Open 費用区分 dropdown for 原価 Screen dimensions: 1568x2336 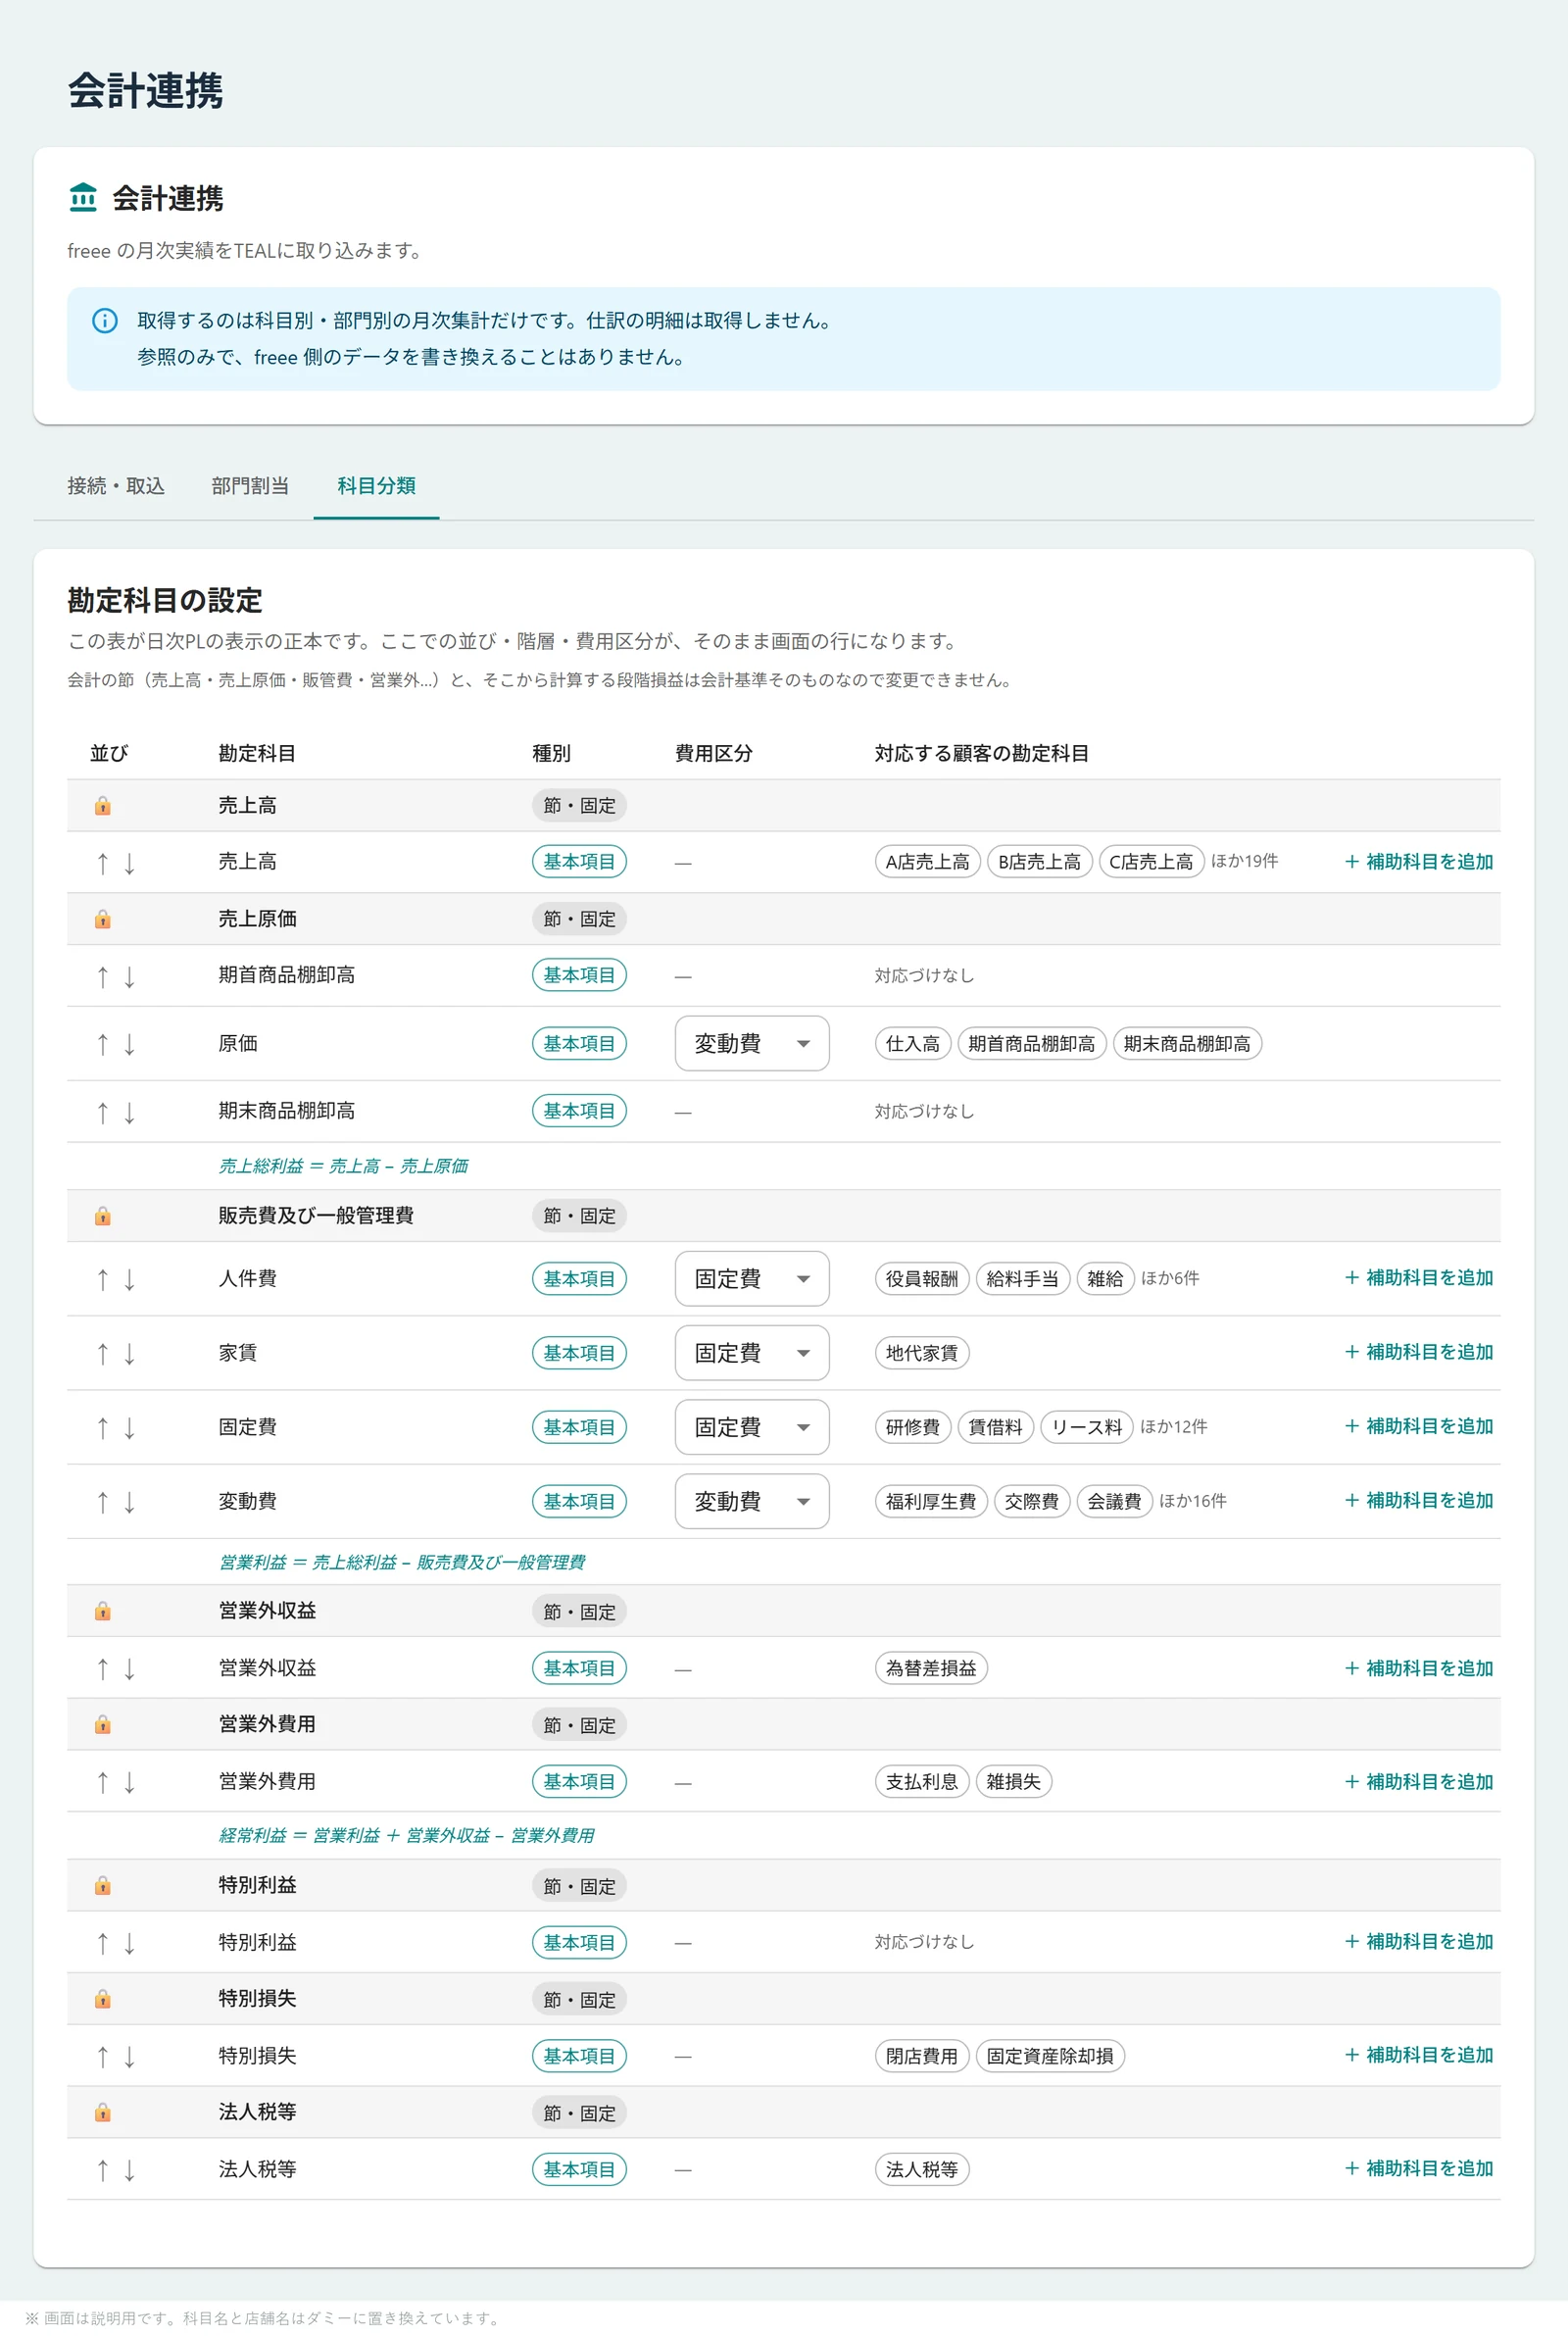[x=751, y=1043]
